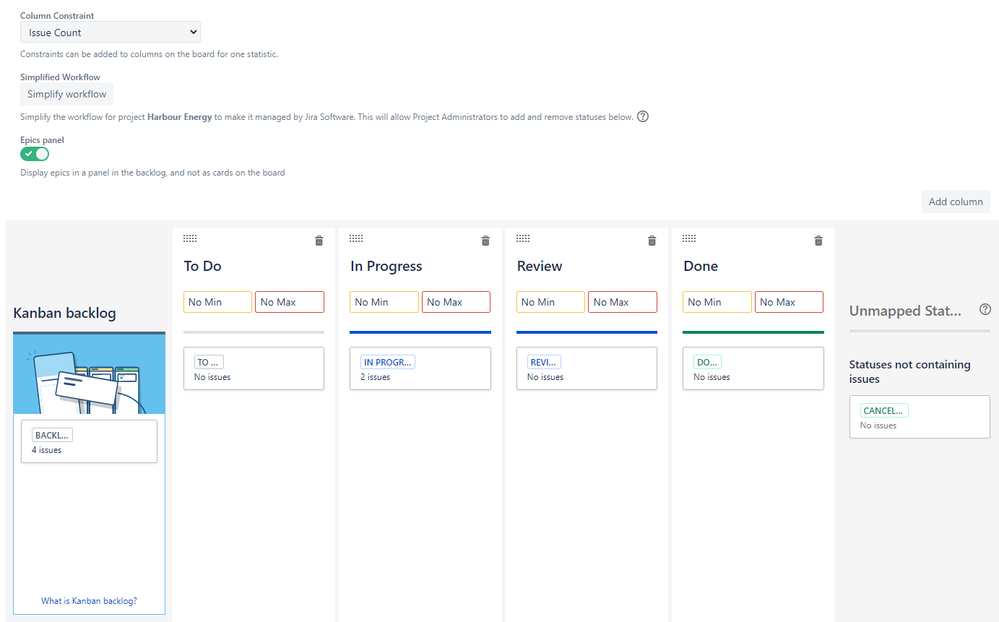The width and height of the screenshot is (999, 622).
Task: Click the Add column button
Action: coord(955,202)
